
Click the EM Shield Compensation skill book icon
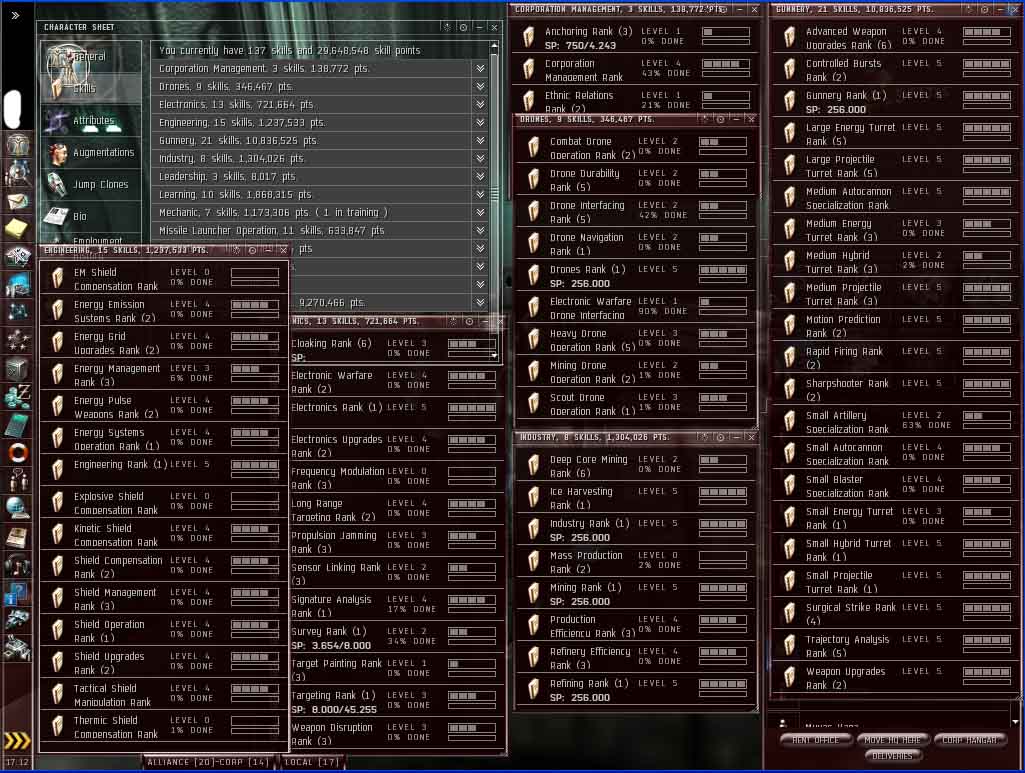pos(58,278)
